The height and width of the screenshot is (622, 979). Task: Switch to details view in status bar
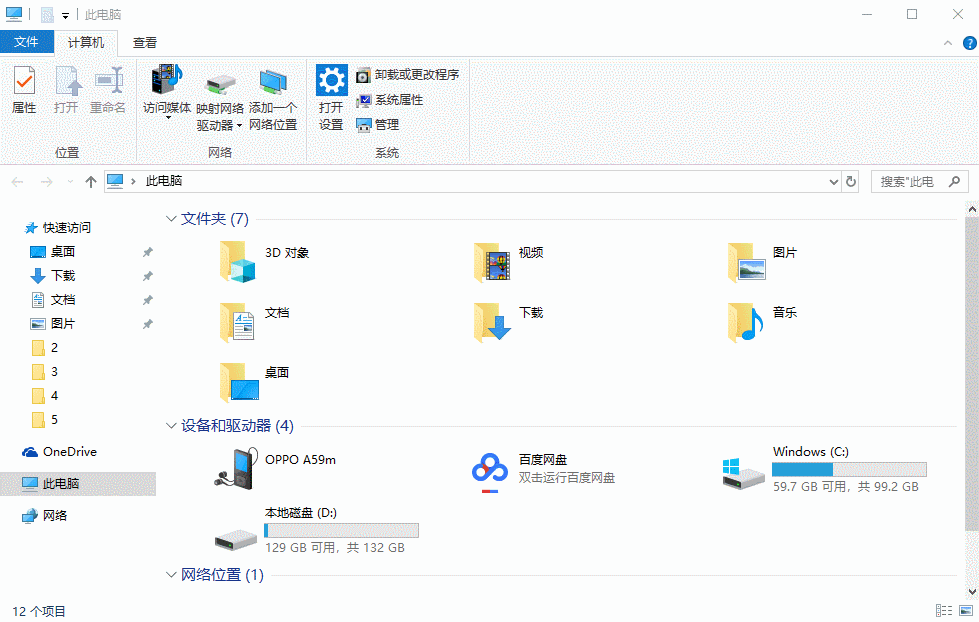[944, 610]
